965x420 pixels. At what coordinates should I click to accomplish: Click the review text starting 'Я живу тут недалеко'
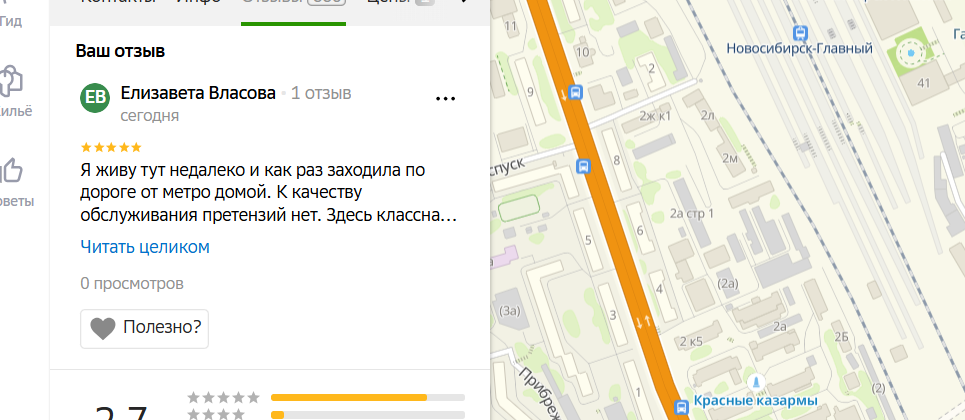coord(268,193)
